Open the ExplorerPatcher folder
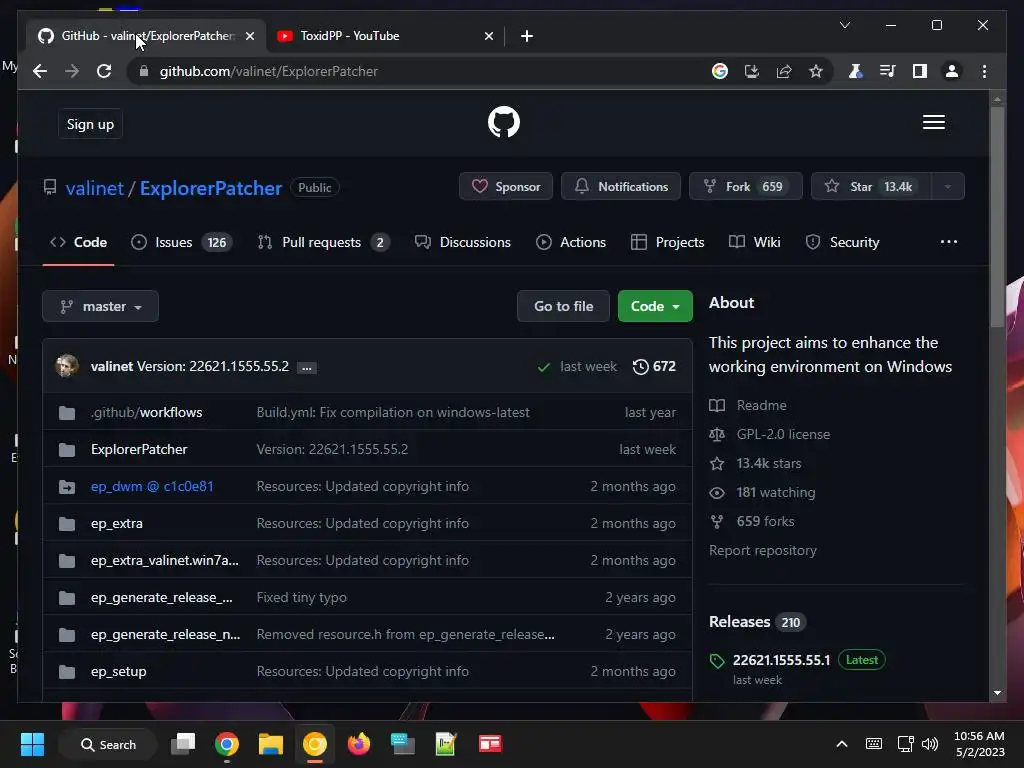Screen dimensions: 1024x768 pyautogui.click(x=139, y=449)
